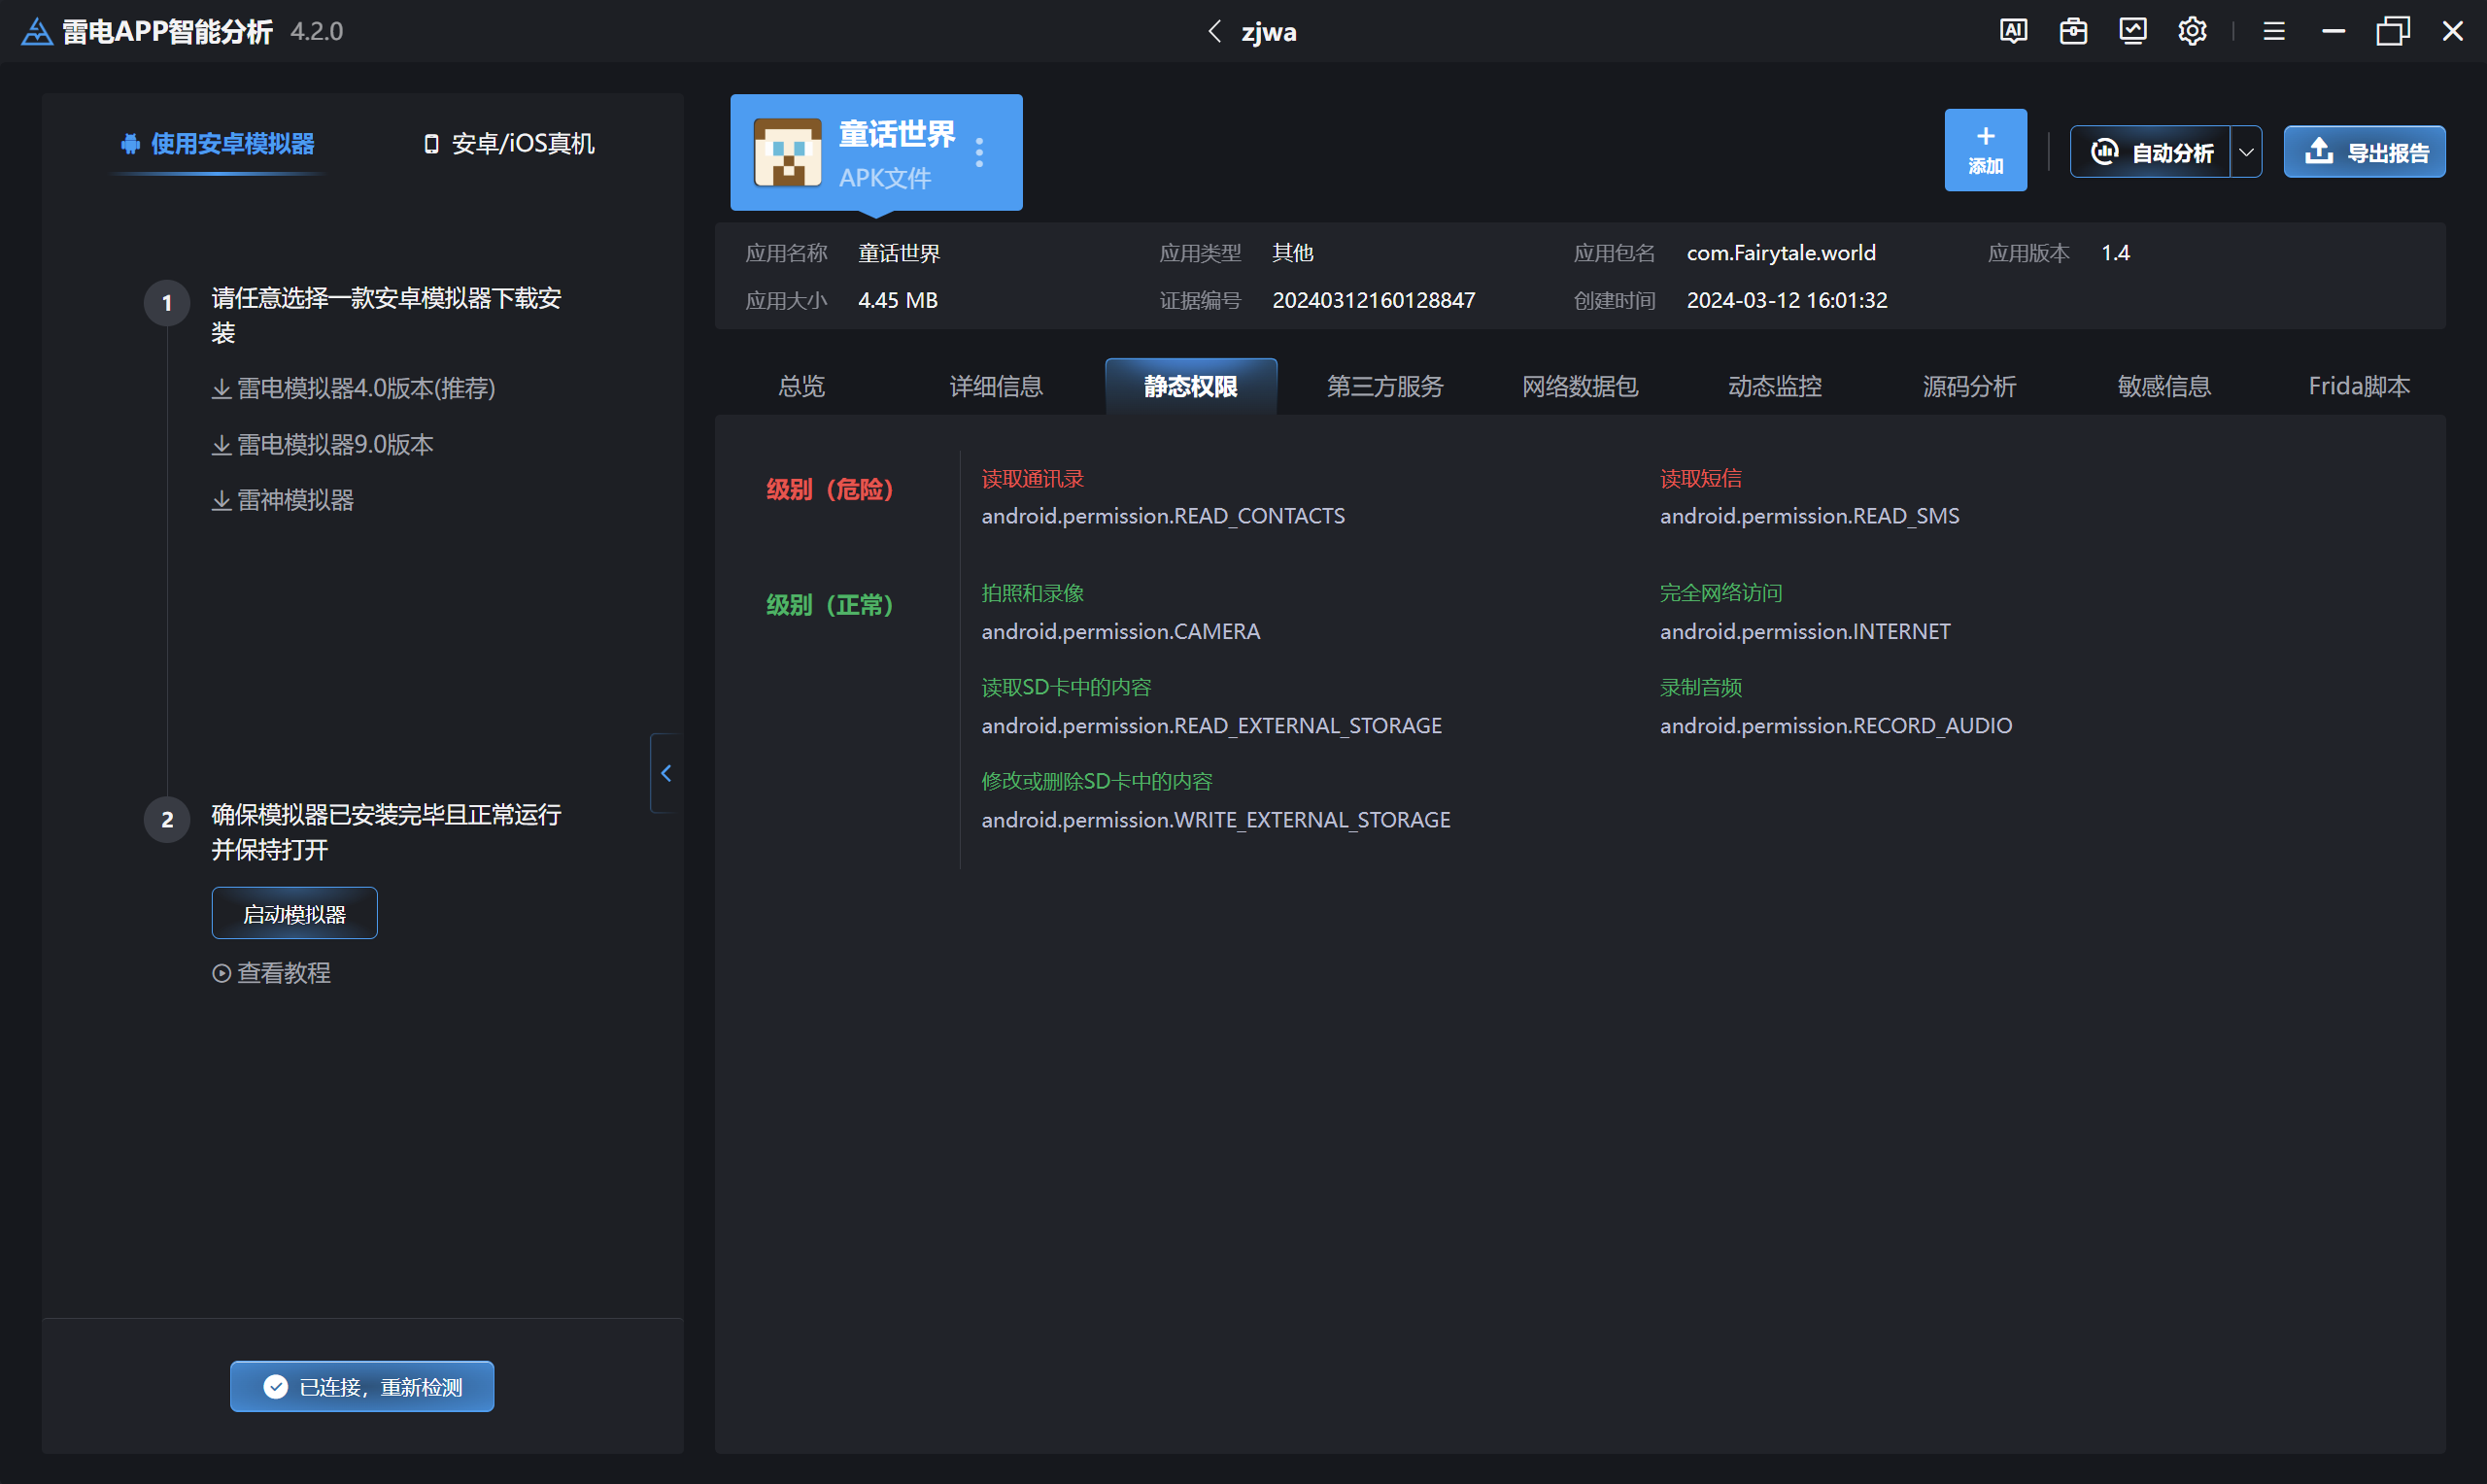The image size is (2487, 1484).
Task: Open the Frida脚本 tab
Action: click(x=2359, y=386)
